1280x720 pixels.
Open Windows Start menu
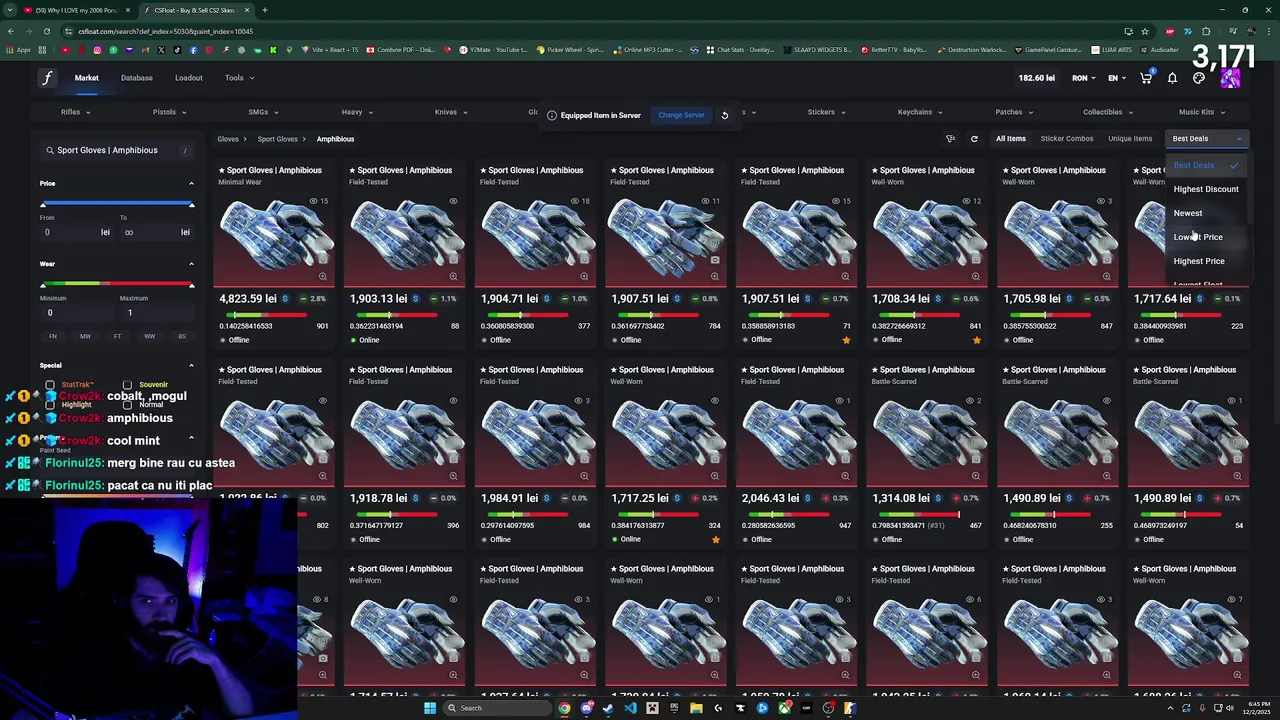click(x=430, y=708)
